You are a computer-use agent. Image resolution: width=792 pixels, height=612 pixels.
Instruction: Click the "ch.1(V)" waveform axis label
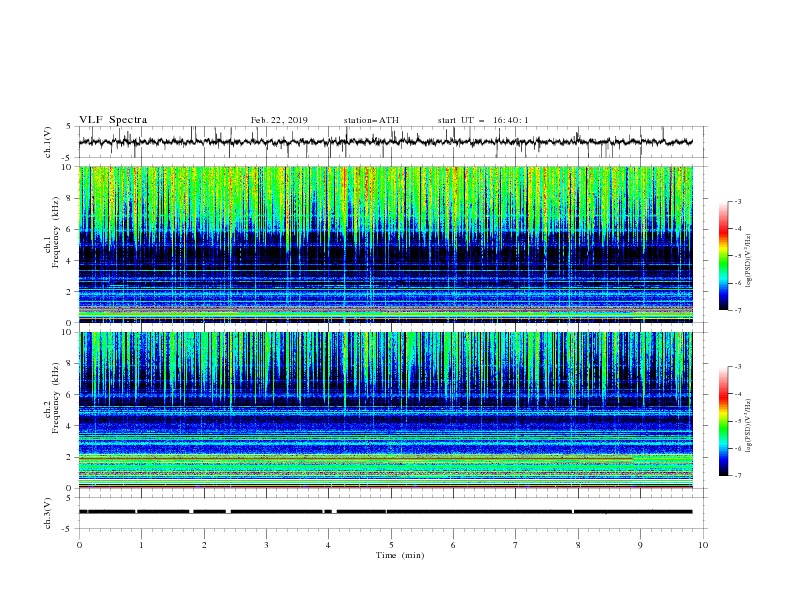48,142
